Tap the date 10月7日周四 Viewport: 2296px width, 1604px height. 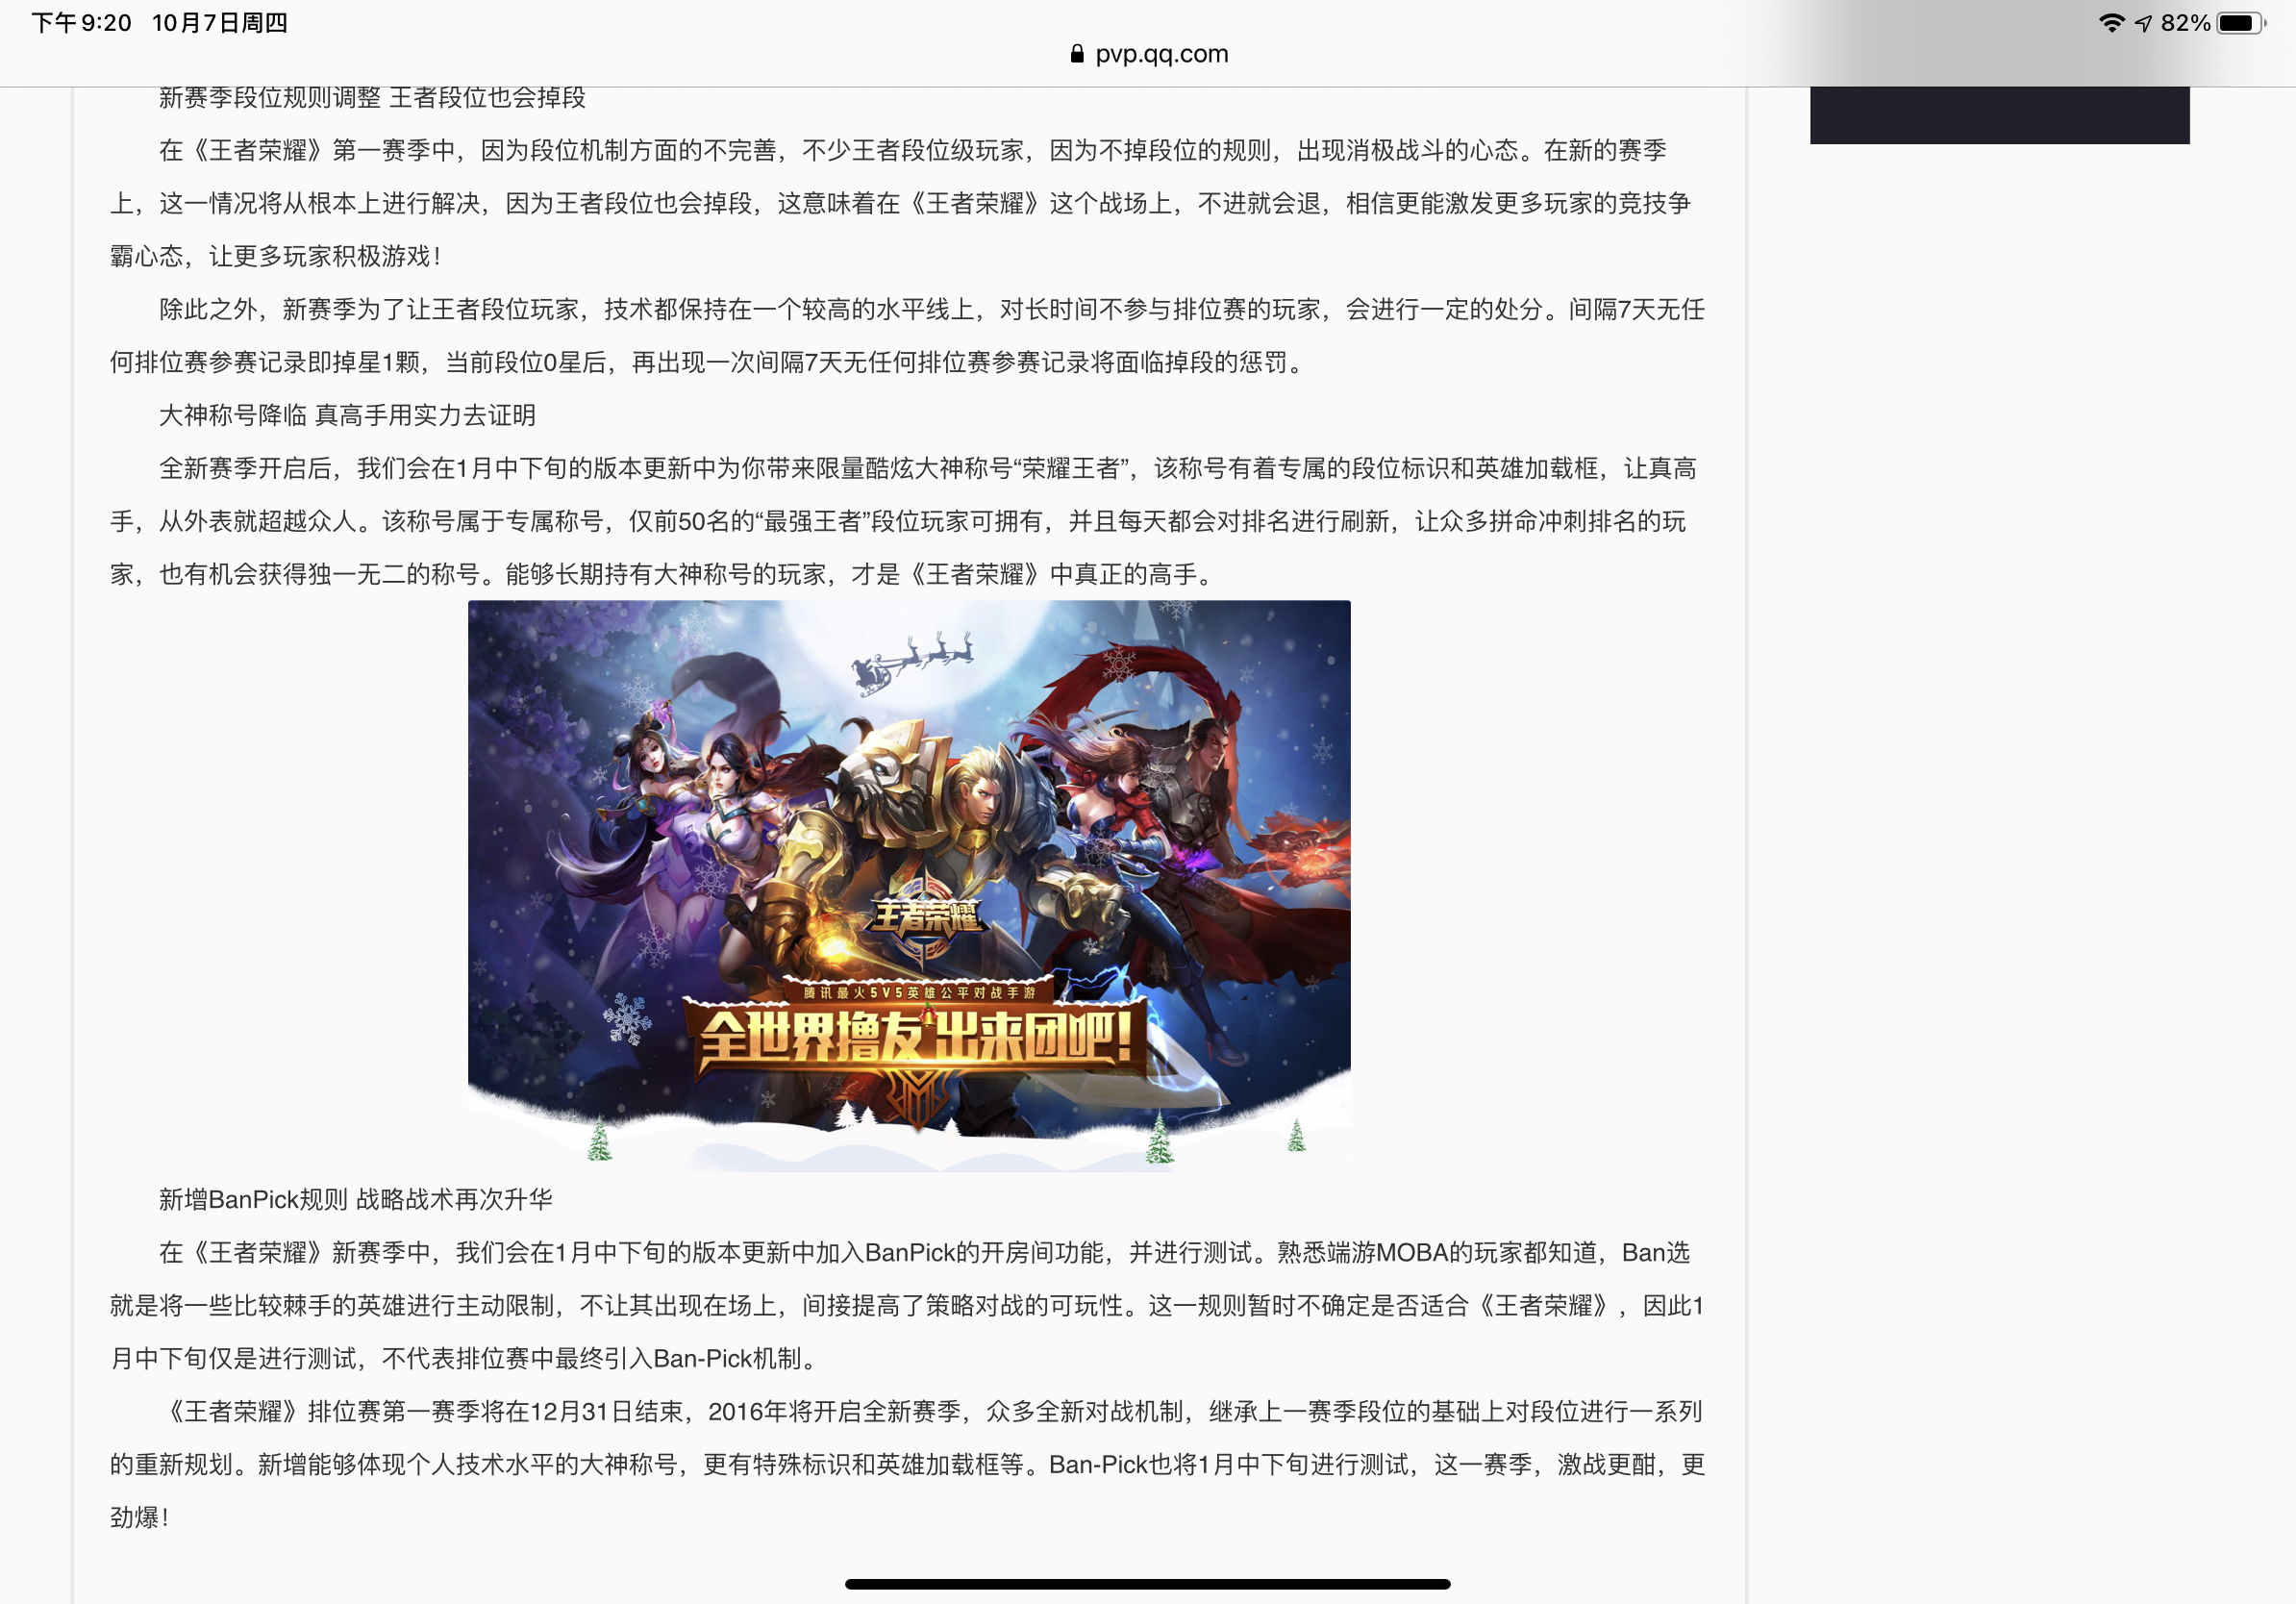click(x=220, y=23)
